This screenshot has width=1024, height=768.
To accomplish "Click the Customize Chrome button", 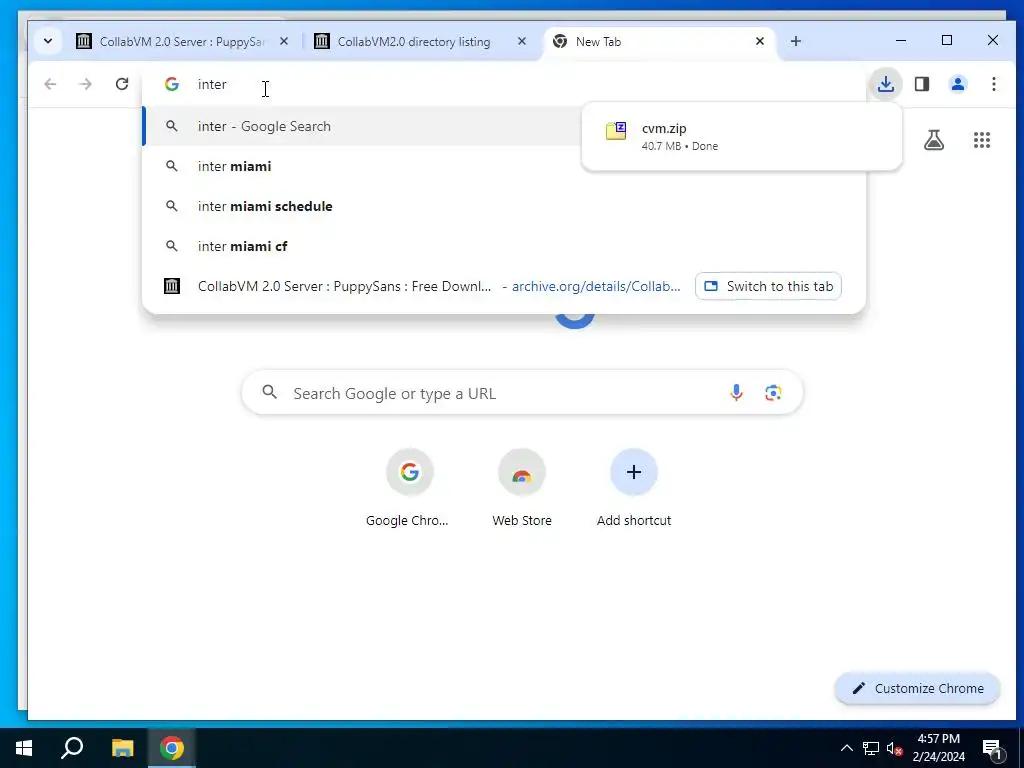I will coord(917,688).
